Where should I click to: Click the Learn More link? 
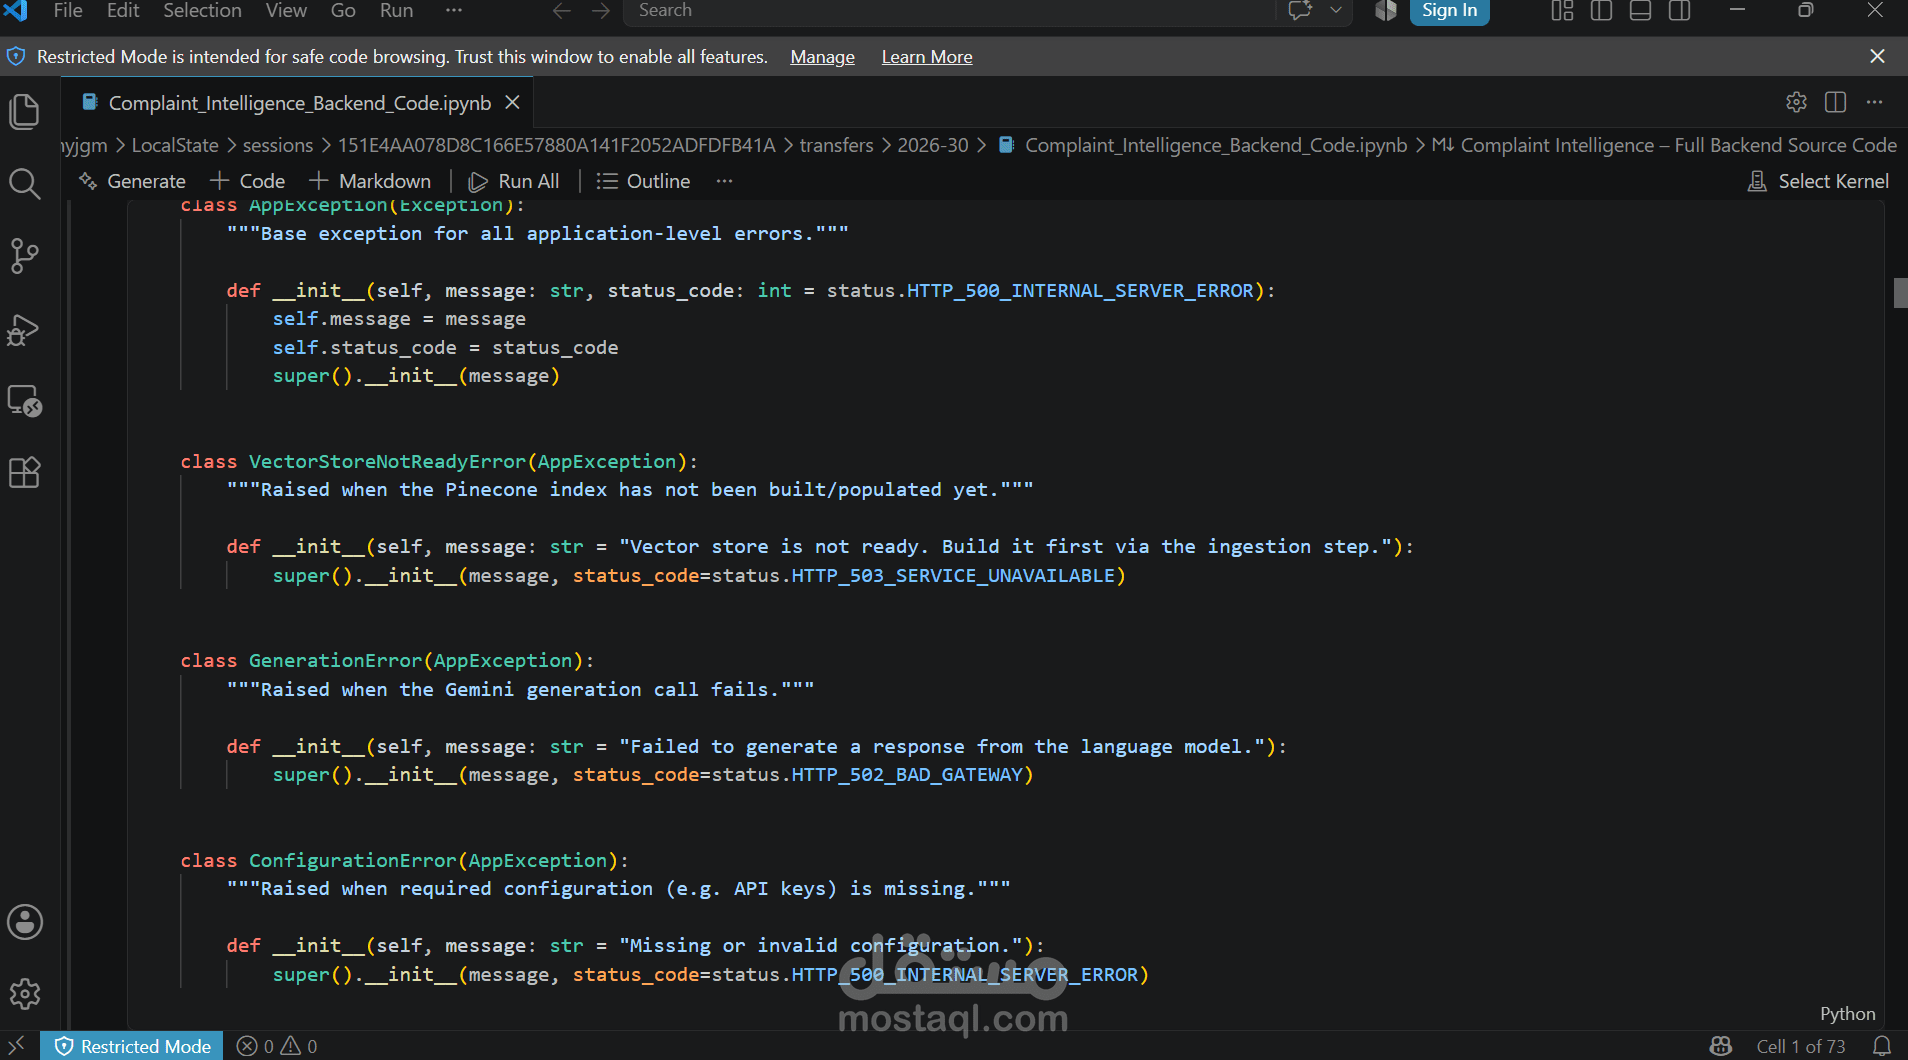coord(927,57)
